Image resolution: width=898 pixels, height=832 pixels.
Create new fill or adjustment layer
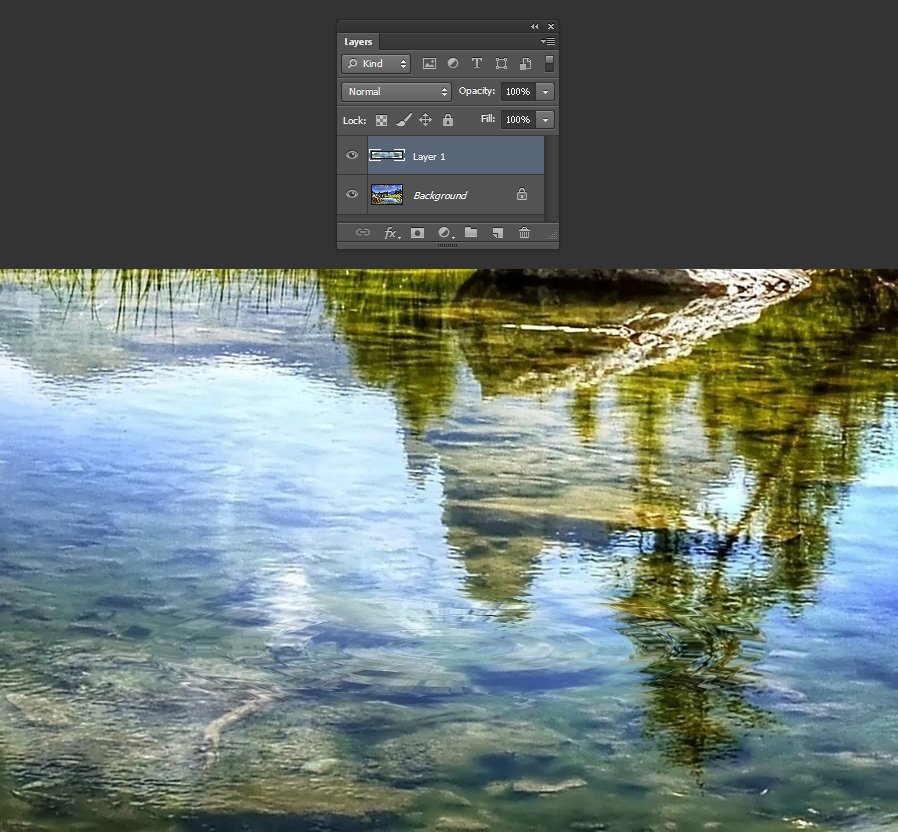coord(446,233)
